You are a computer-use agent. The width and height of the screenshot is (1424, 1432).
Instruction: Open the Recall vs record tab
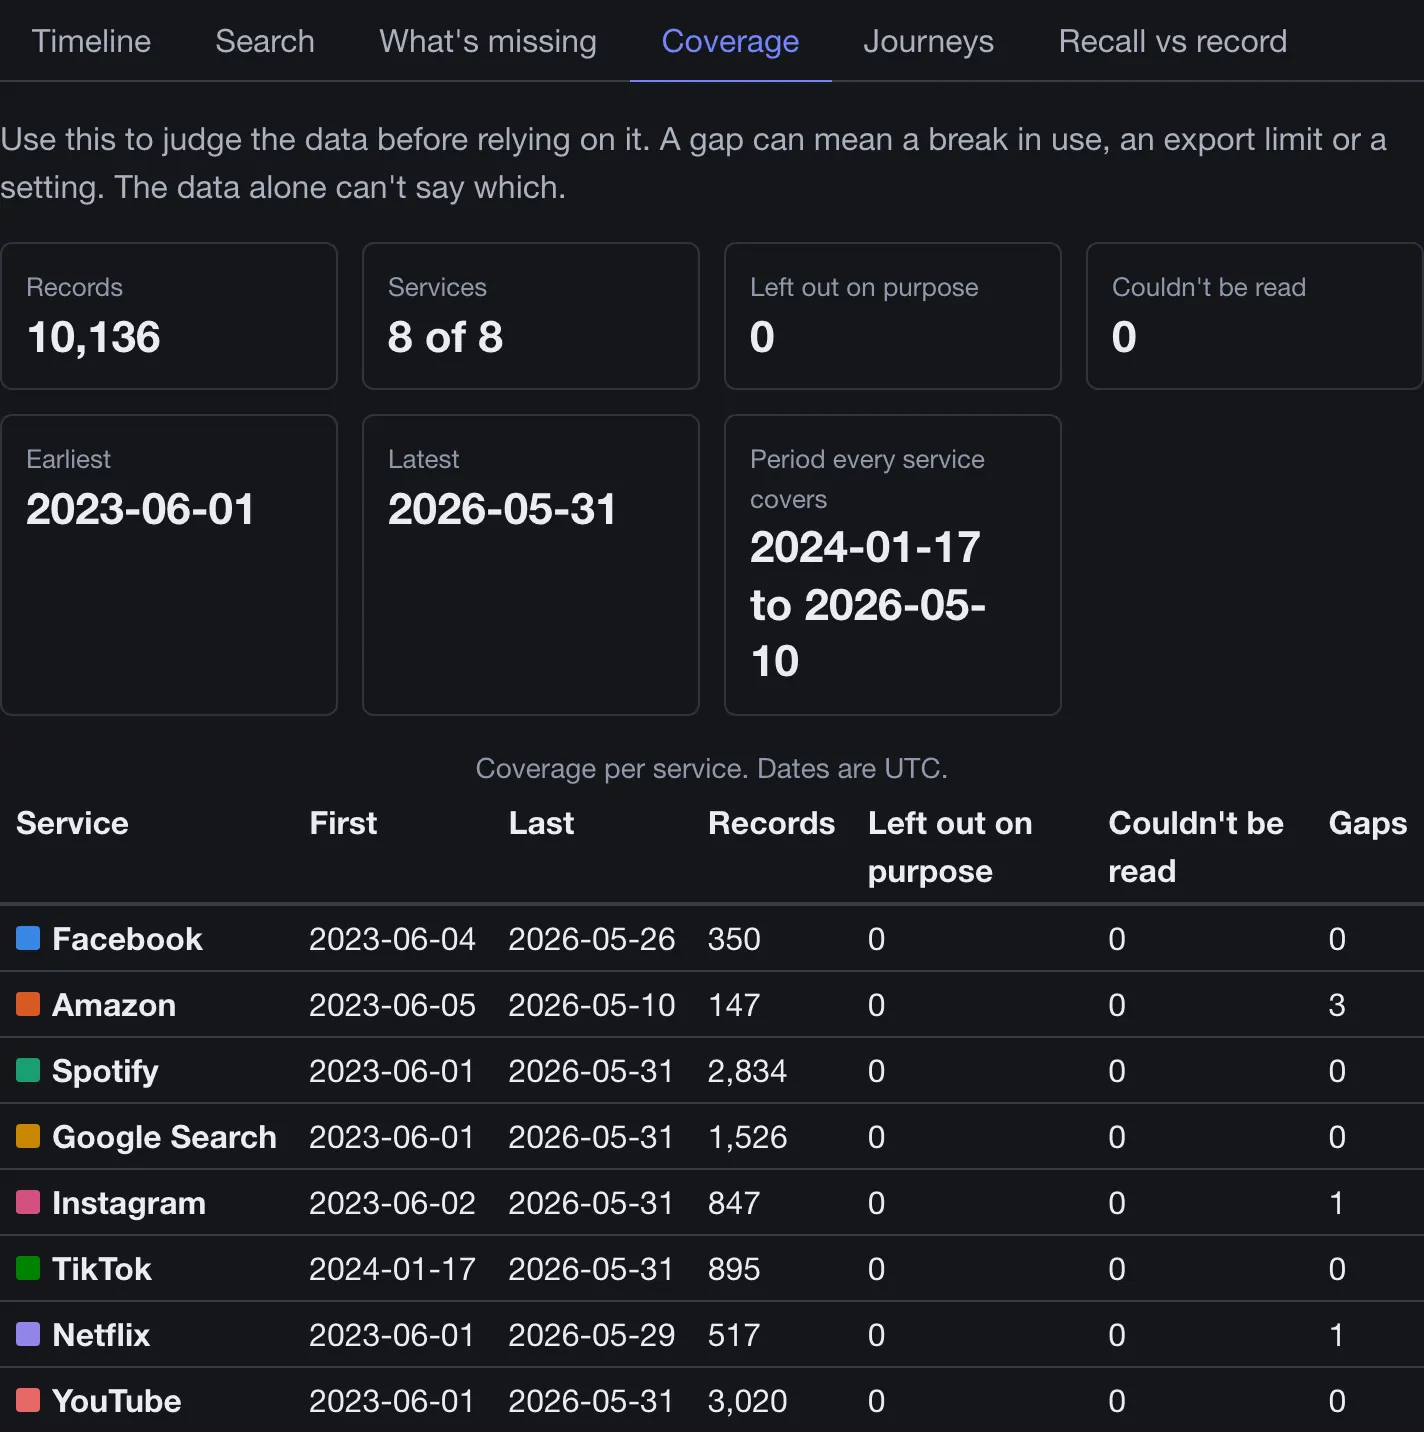(x=1172, y=41)
